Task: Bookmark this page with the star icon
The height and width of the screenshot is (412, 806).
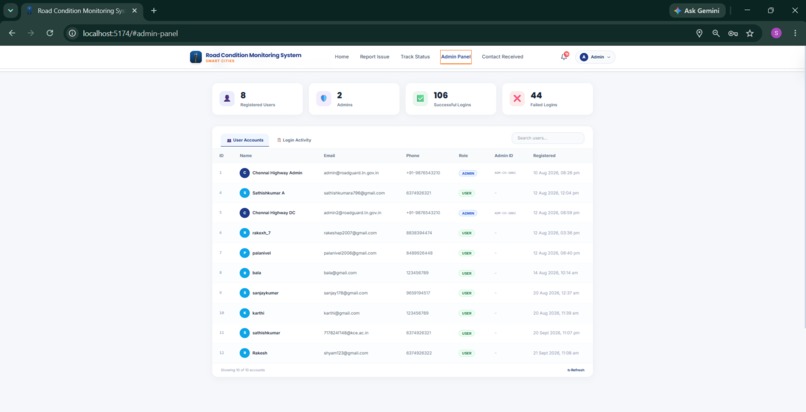Action: coord(750,33)
